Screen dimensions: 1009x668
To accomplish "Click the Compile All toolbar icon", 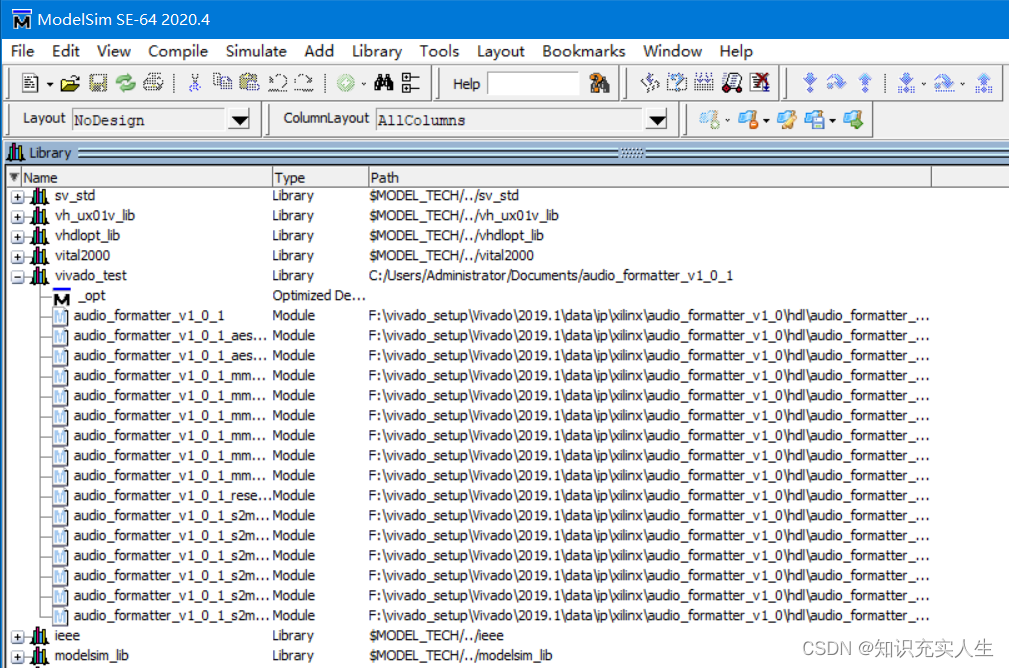I will pyautogui.click(x=677, y=82).
